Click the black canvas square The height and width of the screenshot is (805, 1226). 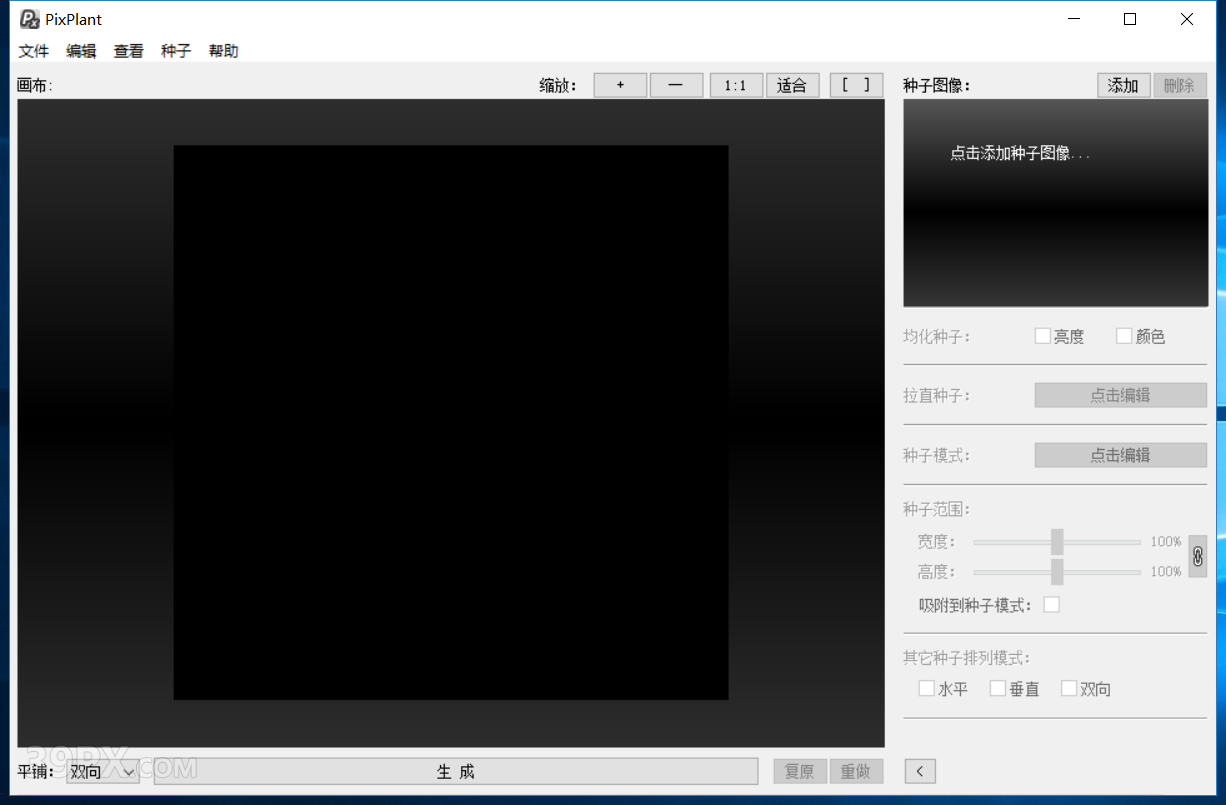click(x=451, y=422)
